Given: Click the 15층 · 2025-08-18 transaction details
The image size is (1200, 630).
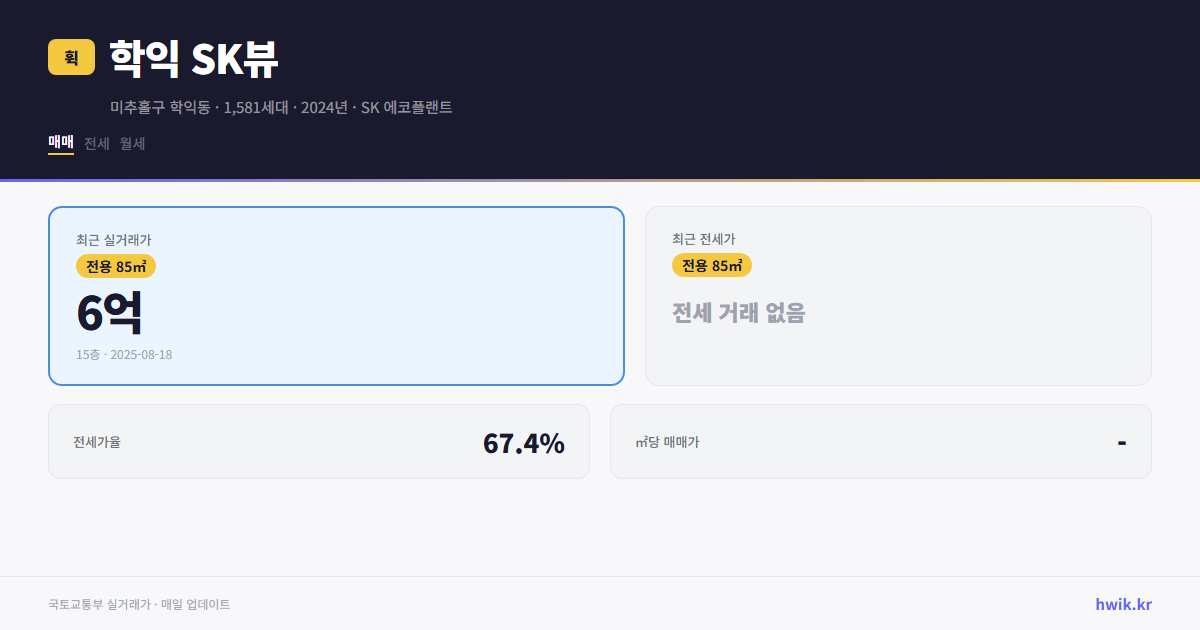Looking at the screenshot, I should pos(122,354).
